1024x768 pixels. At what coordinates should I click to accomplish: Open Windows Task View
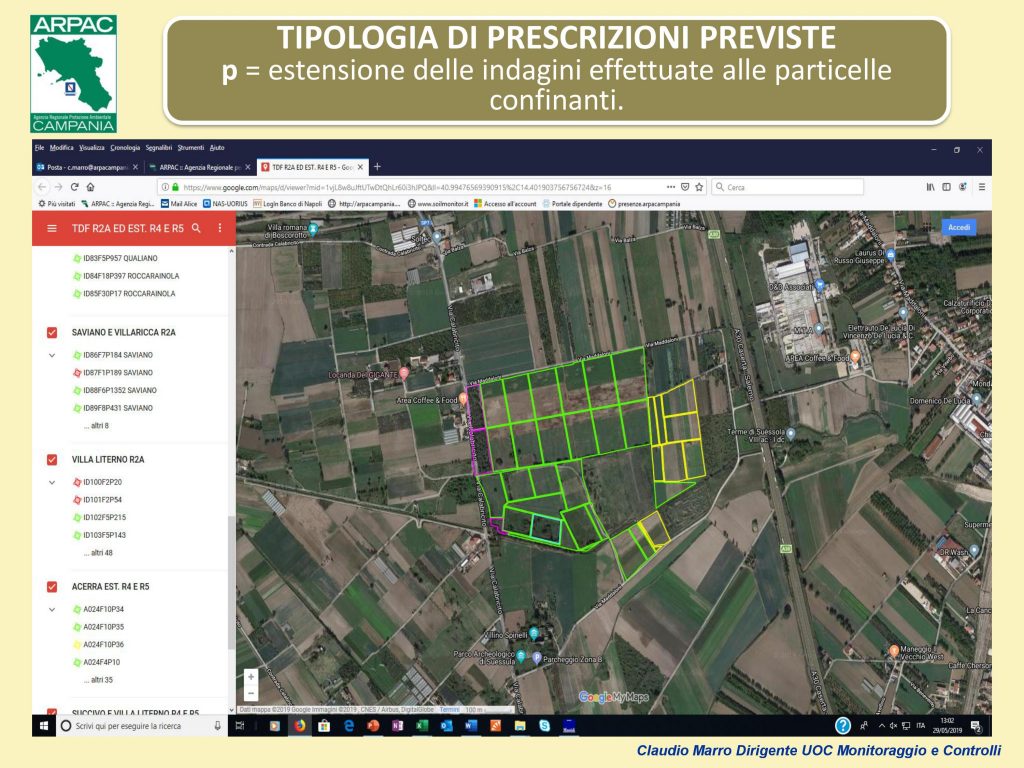point(240,726)
